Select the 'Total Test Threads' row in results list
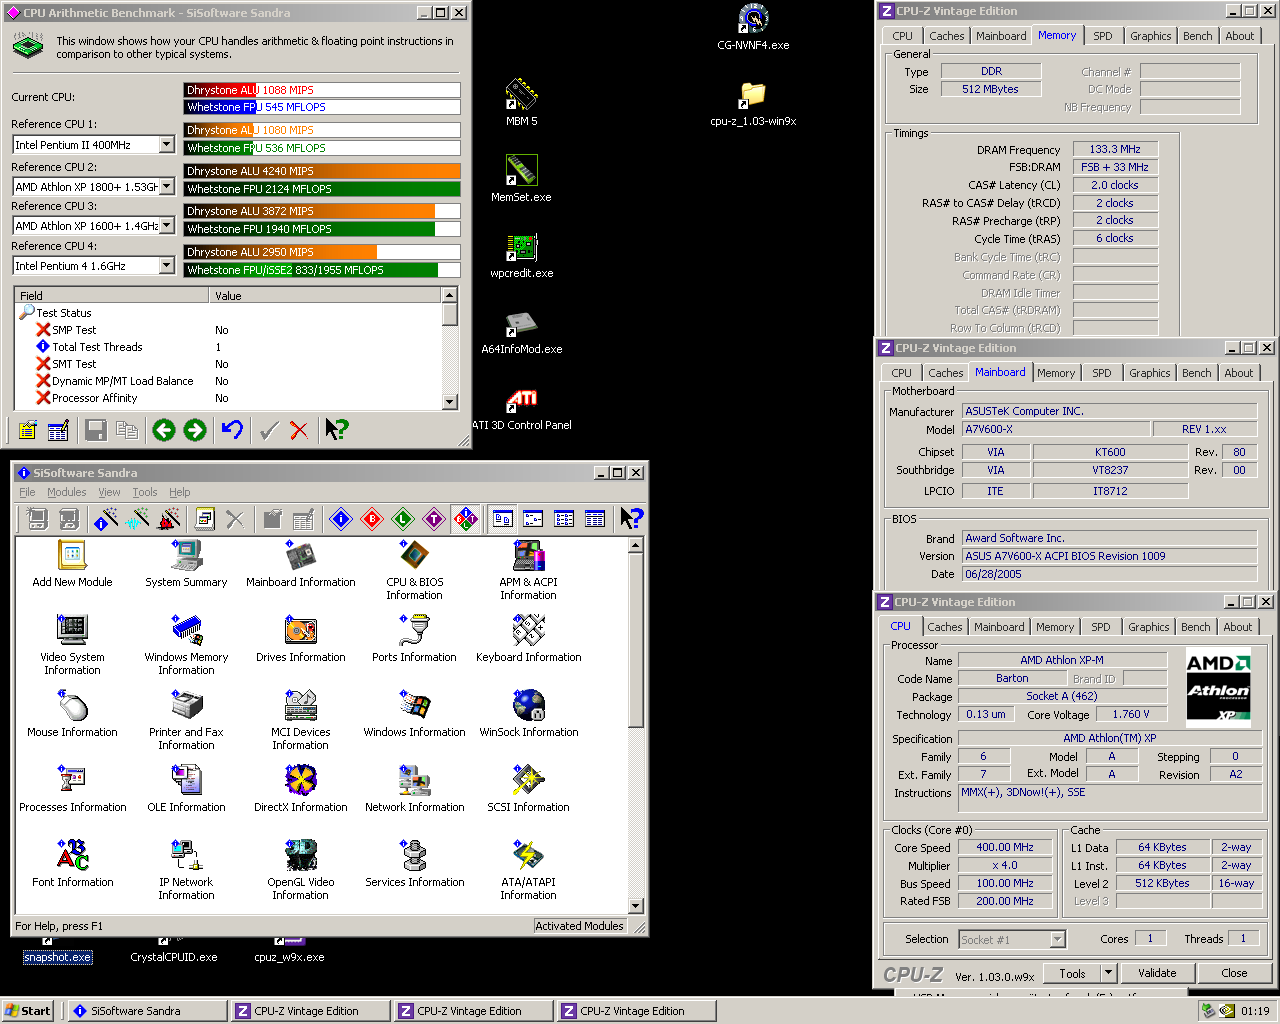The image size is (1280, 1024). [x=228, y=347]
